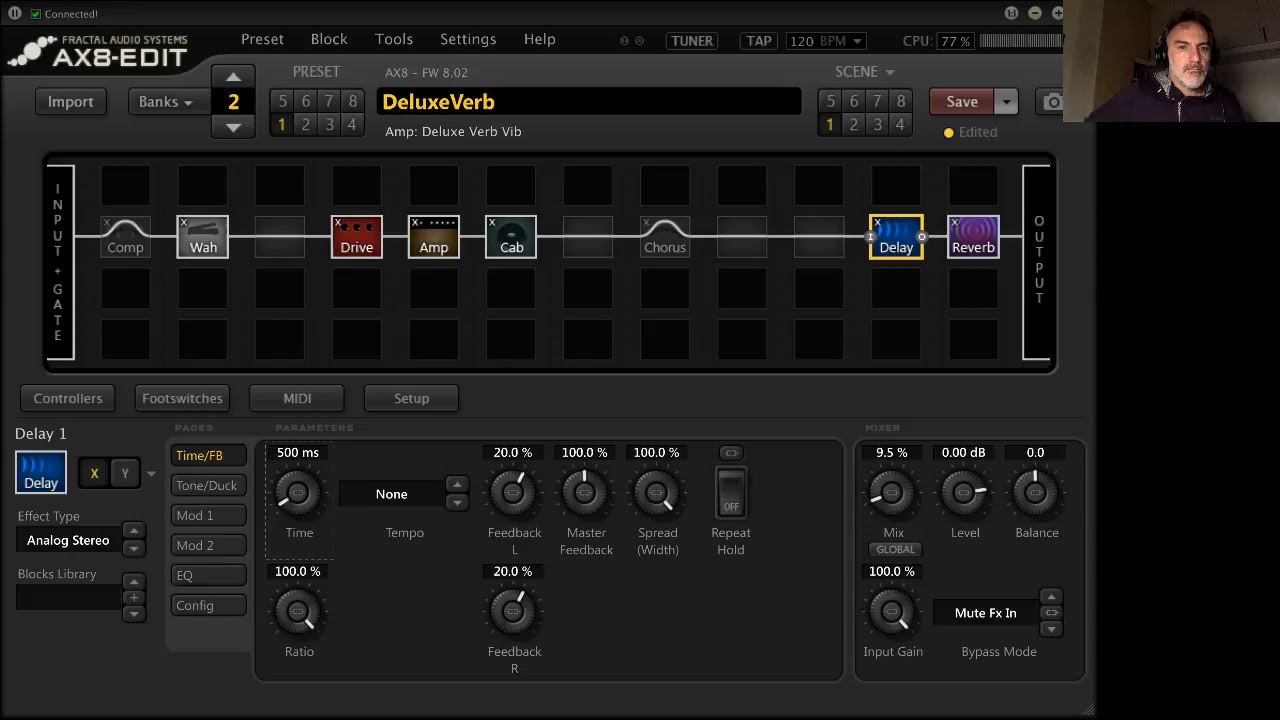Open the Tools menu
Viewport: 1280px width, 720px height.
(x=394, y=39)
